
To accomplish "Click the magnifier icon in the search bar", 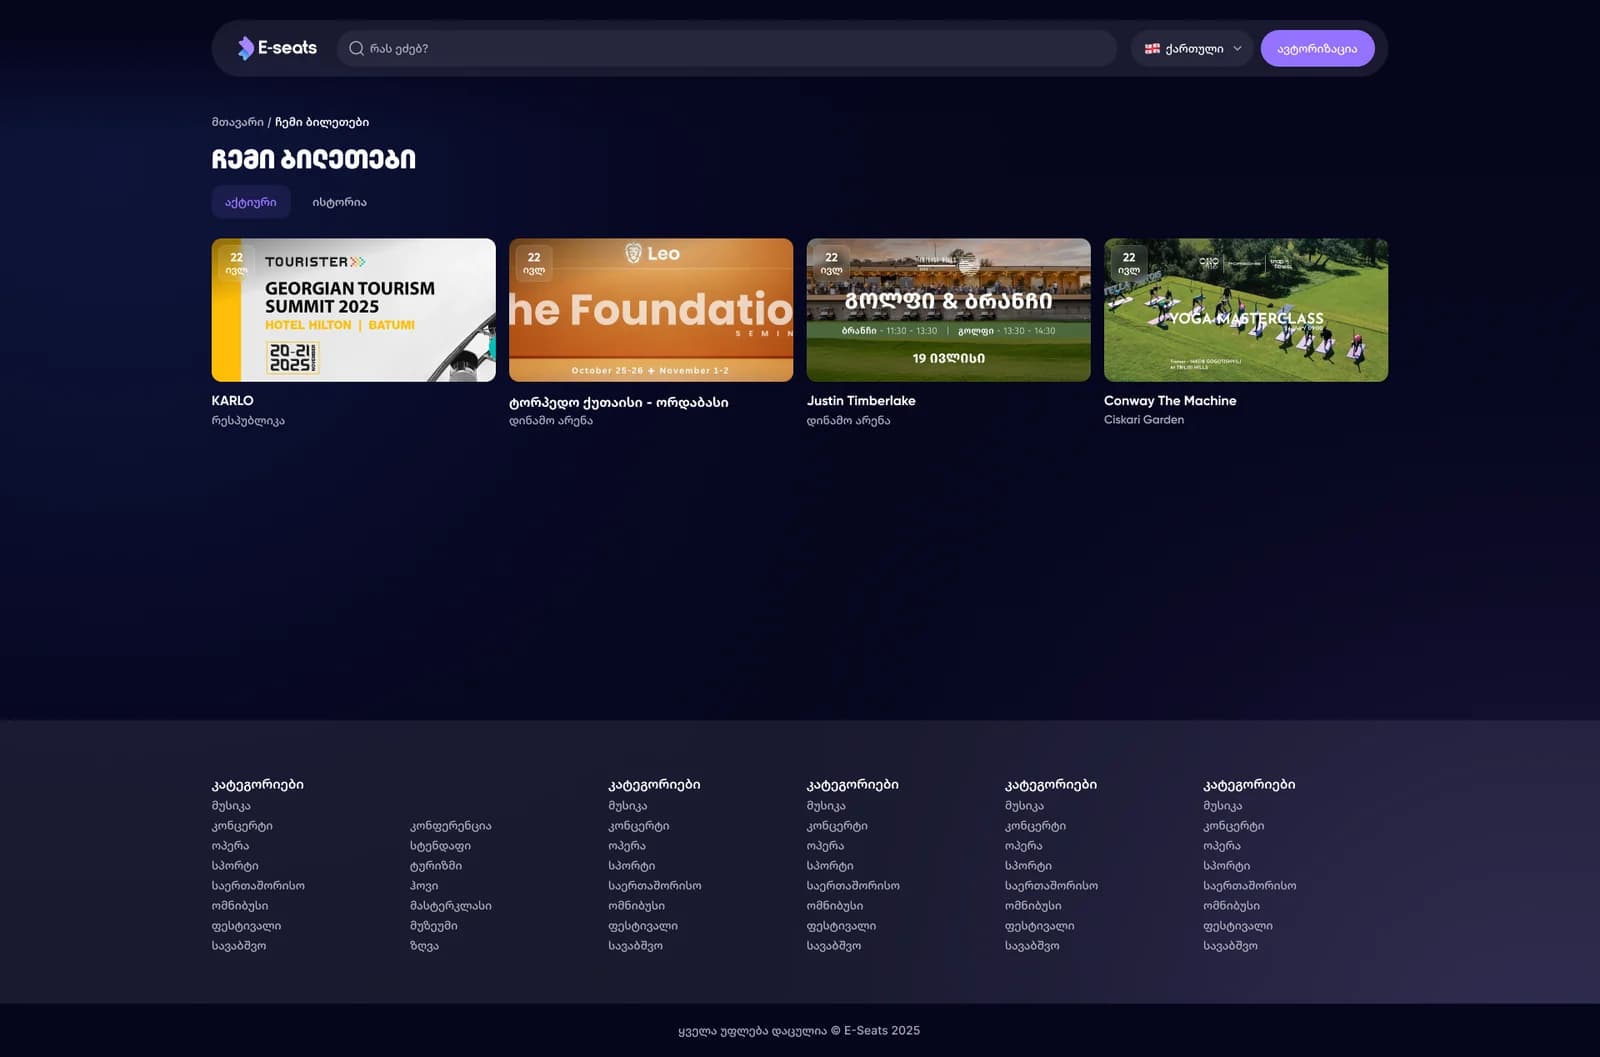I will coord(356,48).
